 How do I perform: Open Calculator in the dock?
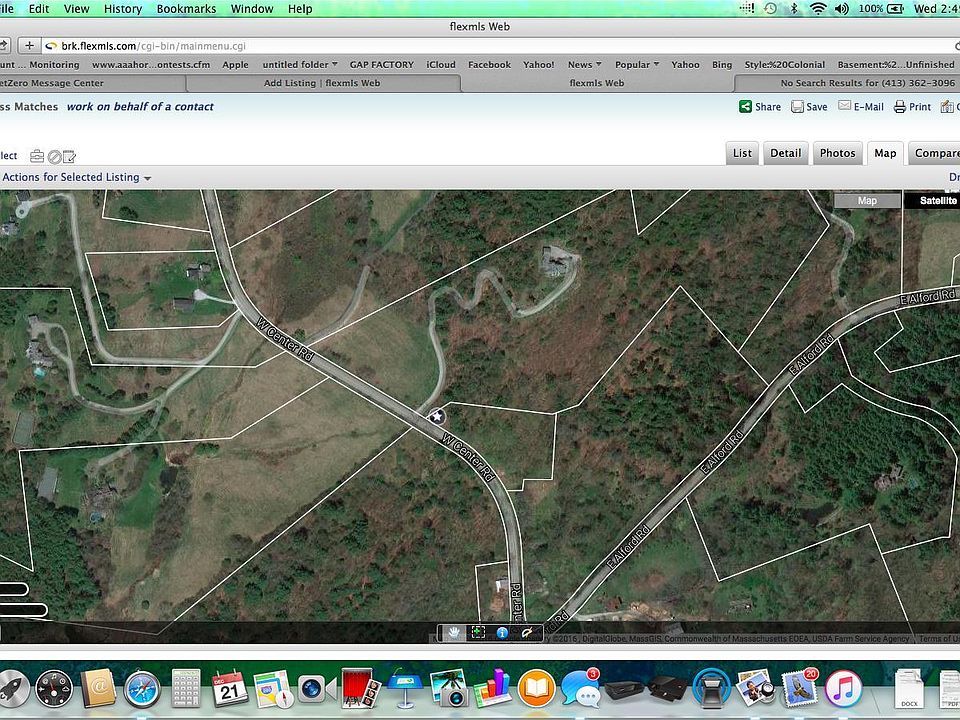tap(186, 689)
